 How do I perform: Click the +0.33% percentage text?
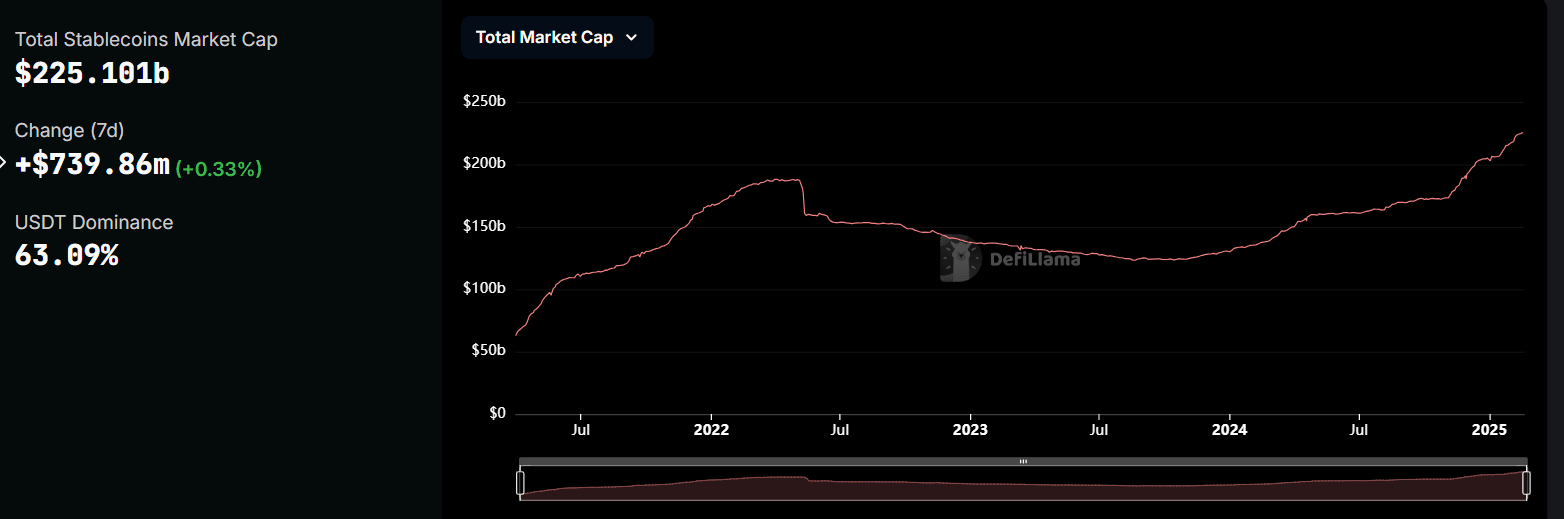[x=219, y=169]
